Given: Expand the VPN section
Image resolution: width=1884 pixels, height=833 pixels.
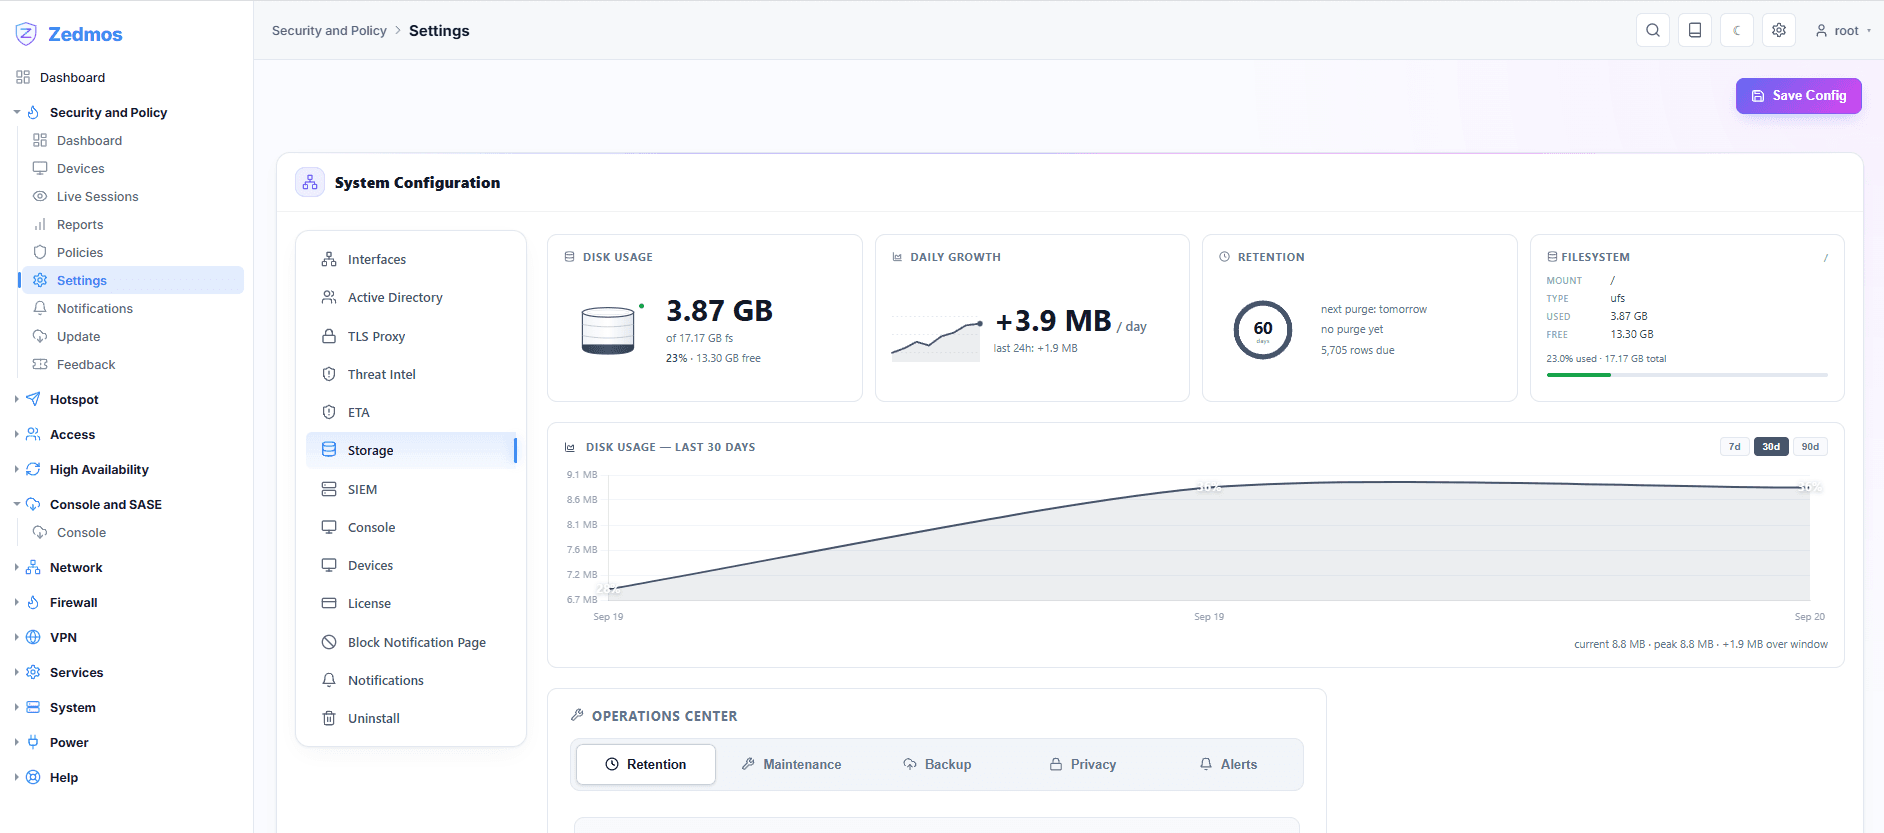Looking at the screenshot, I should coord(16,637).
